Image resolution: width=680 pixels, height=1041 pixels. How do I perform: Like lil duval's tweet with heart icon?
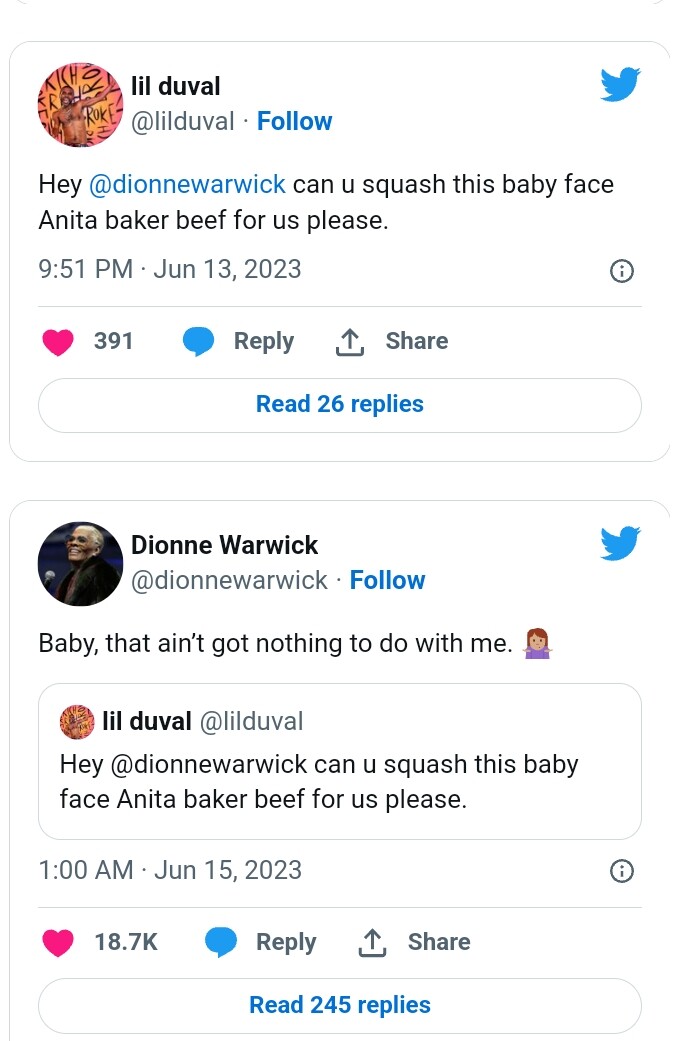(58, 342)
